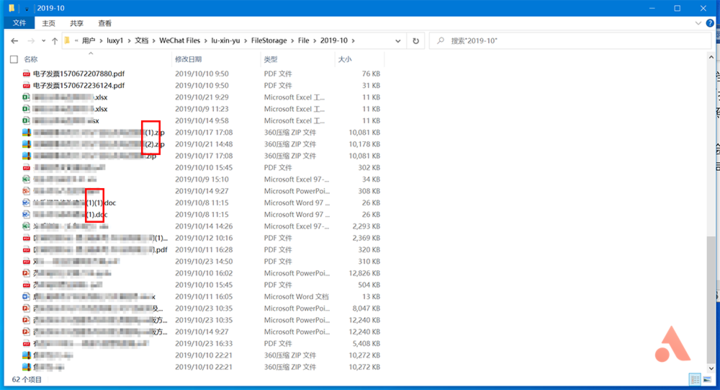
Task: Click the 62 个项目 status text
Action: (x=27, y=379)
